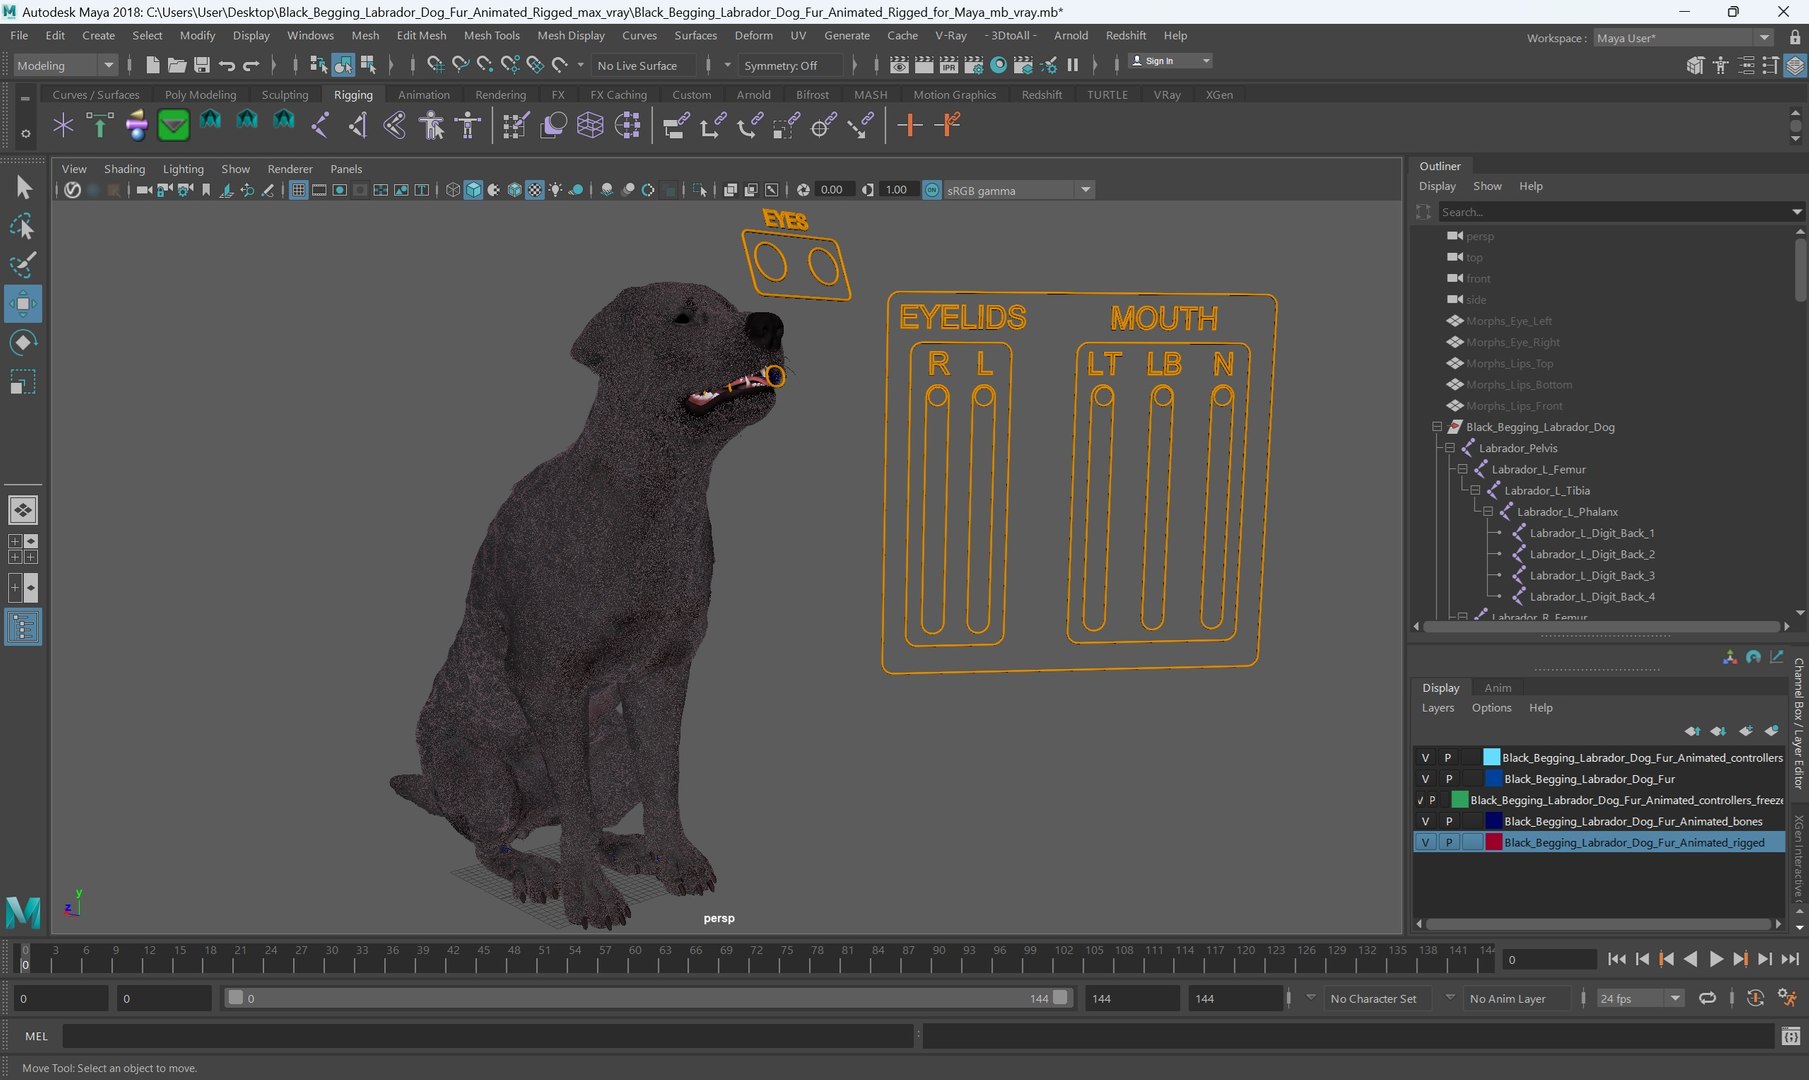Click the Create Lattice shelf icon
Screen dimensions: 1809x1080
point(590,125)
